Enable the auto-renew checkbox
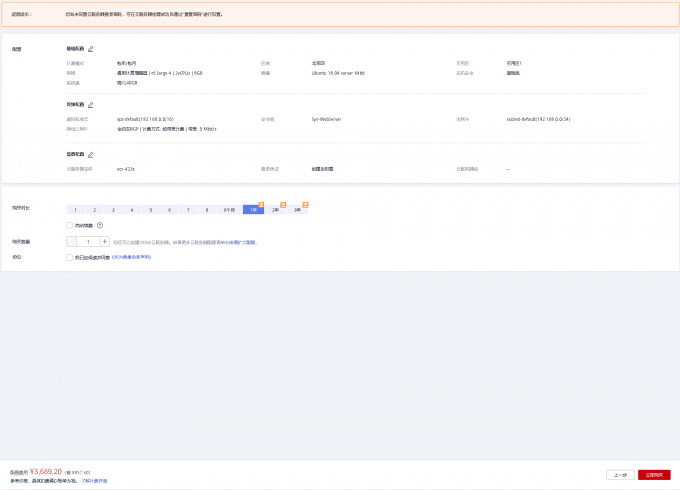 69,225
